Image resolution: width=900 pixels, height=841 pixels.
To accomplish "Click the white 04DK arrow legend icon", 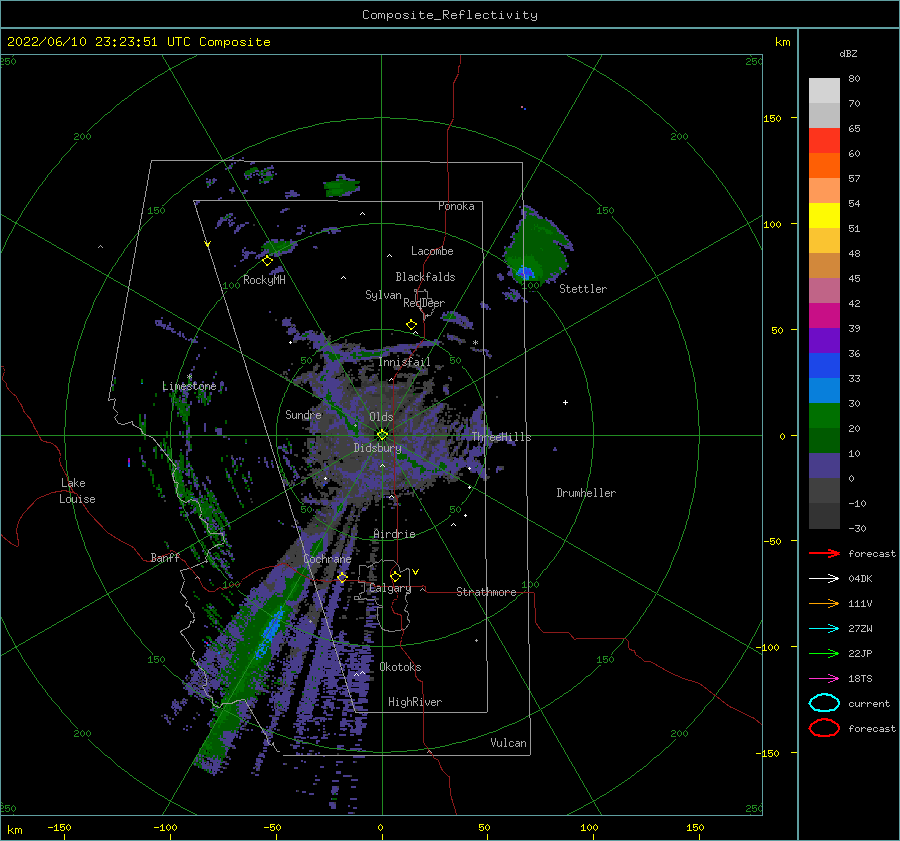I will 824,578.
